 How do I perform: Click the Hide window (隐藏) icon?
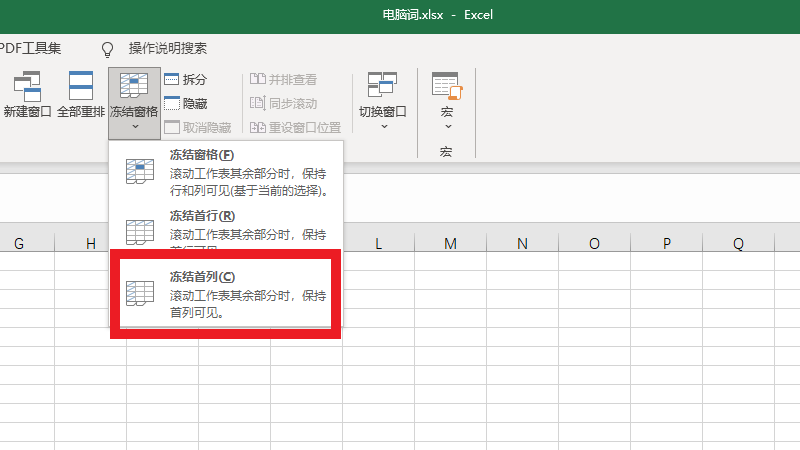tap(172, 103)
